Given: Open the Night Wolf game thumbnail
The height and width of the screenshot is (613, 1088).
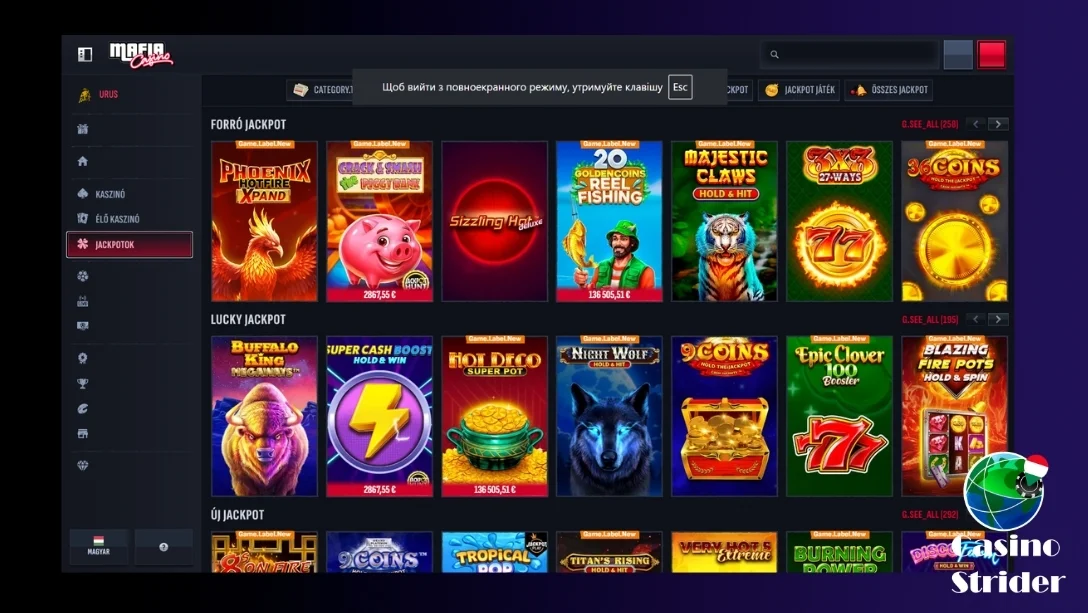Looking at the screenshot, I should coord(609,416).
